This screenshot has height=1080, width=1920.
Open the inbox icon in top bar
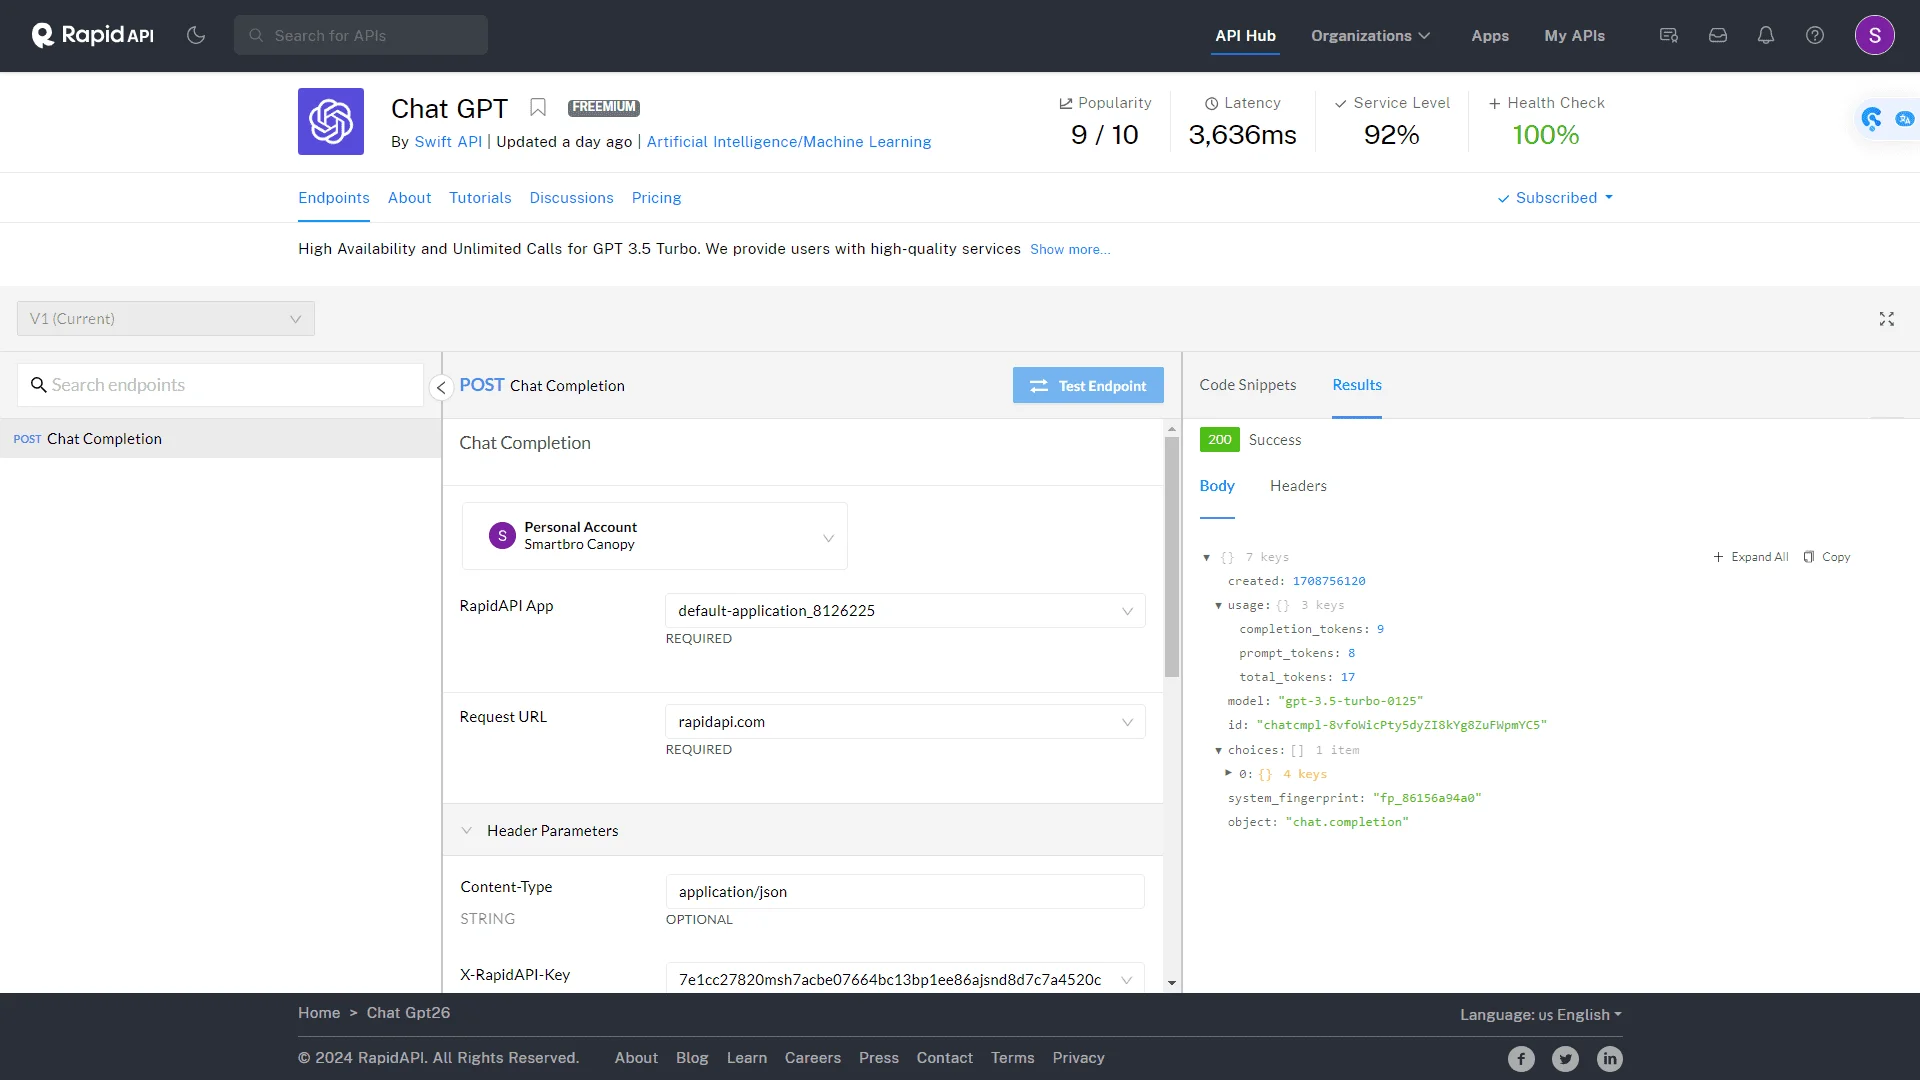1718,35
